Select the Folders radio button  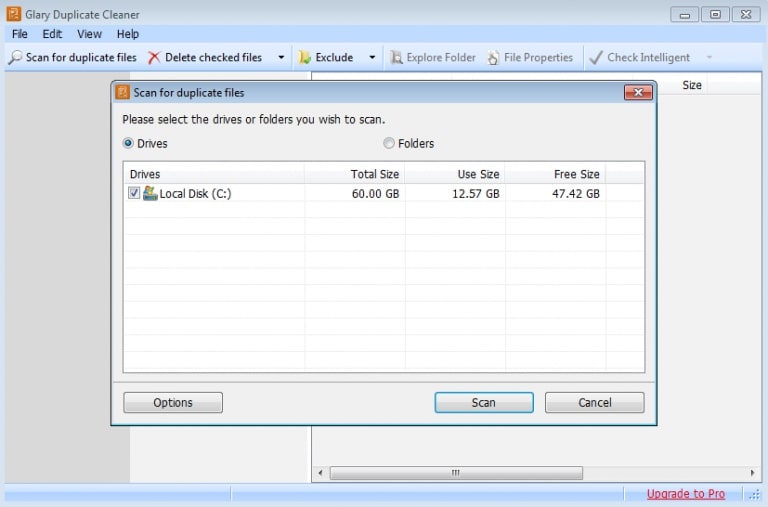389,143
